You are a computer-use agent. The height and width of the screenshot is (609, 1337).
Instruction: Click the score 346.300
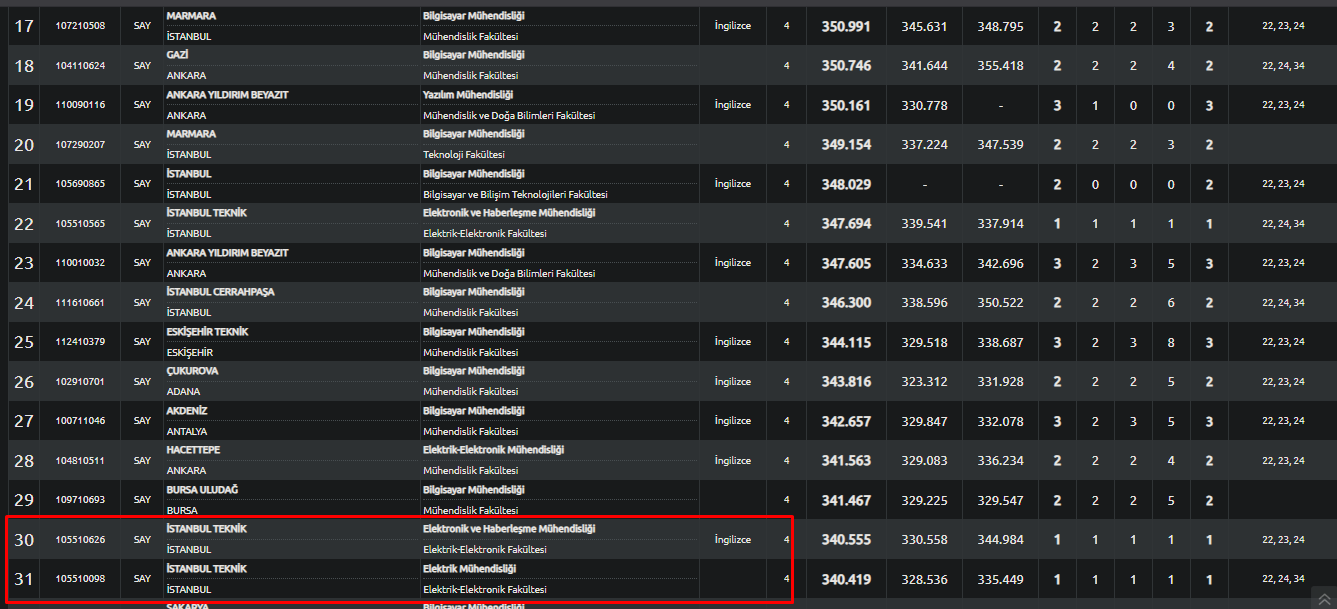point(846,302)
